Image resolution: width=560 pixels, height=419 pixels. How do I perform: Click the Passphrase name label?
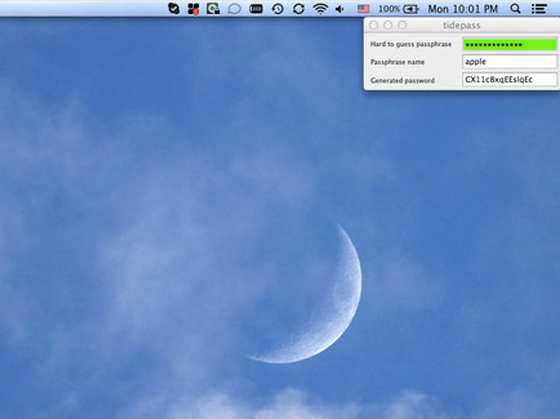pos(397,62)
